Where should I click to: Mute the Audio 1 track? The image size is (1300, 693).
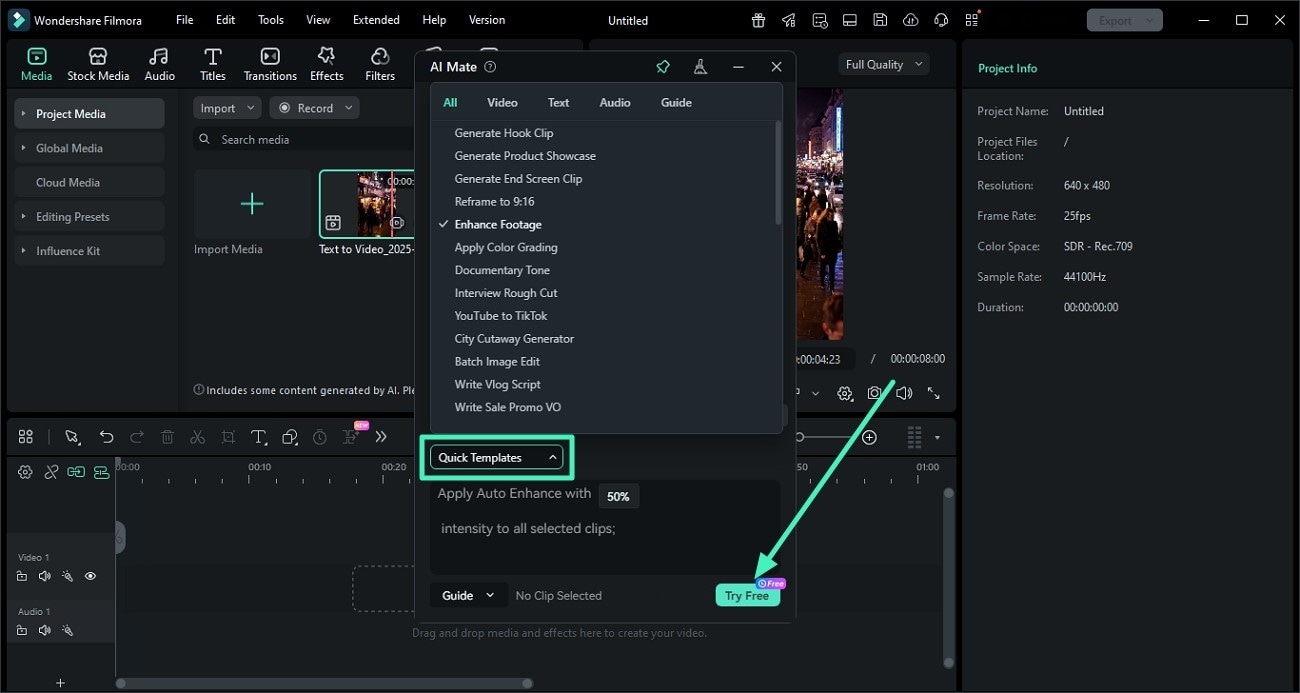(x=44, y=630)
